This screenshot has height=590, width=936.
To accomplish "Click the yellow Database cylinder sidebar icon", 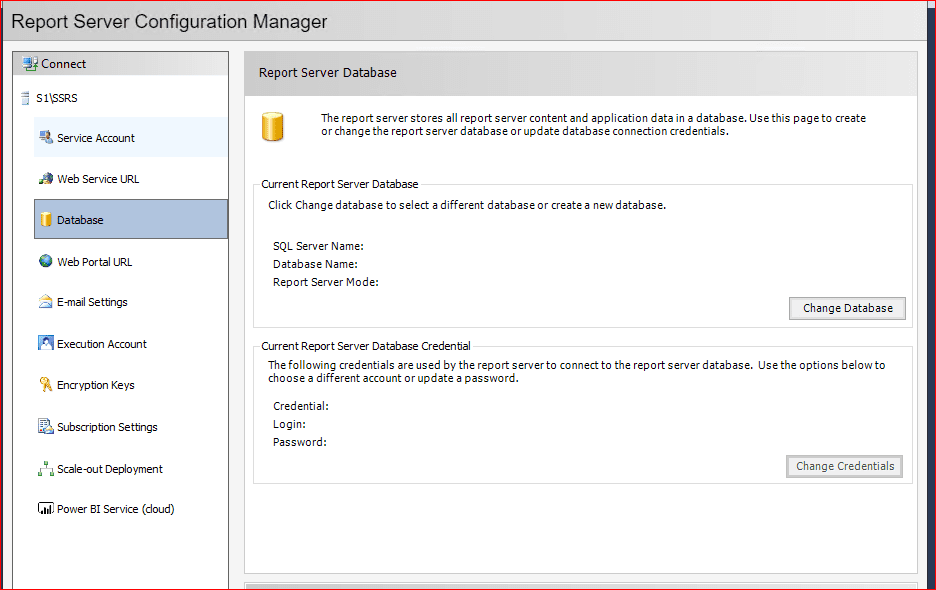I will [x=46, y=220].
